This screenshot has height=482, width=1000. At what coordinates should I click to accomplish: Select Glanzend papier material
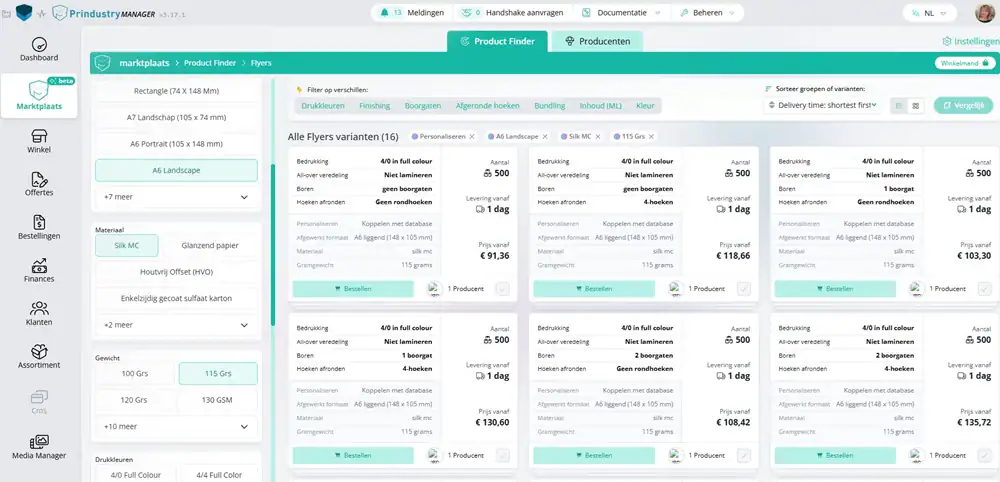click(210, 245)
